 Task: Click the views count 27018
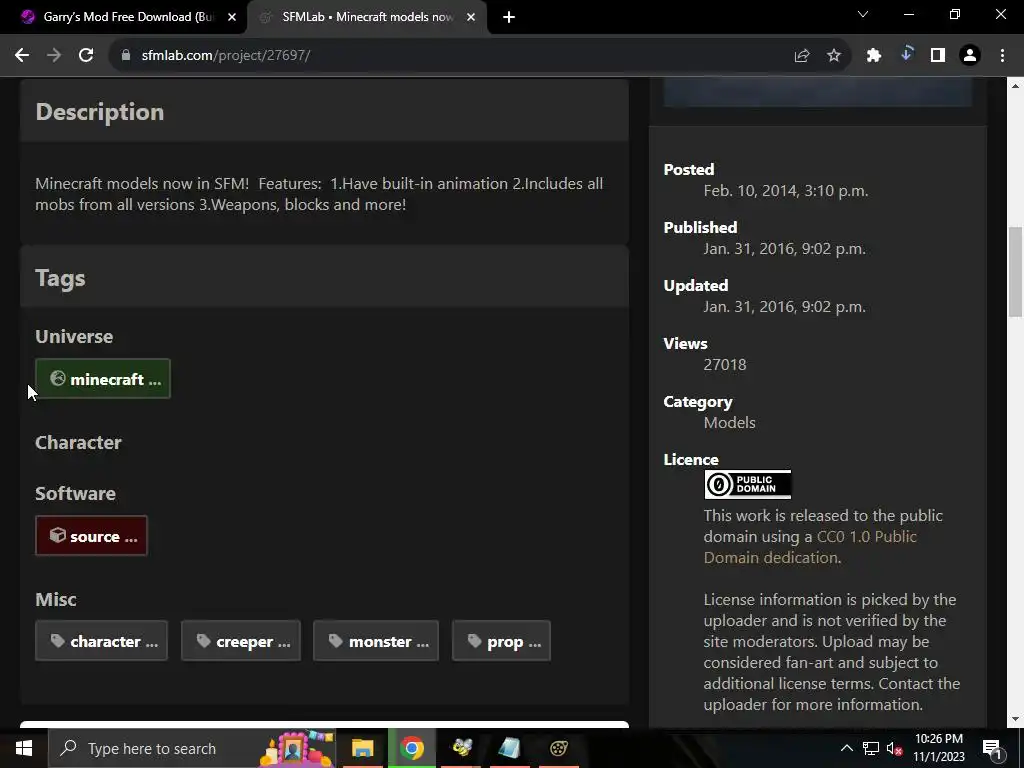[725, 364]
